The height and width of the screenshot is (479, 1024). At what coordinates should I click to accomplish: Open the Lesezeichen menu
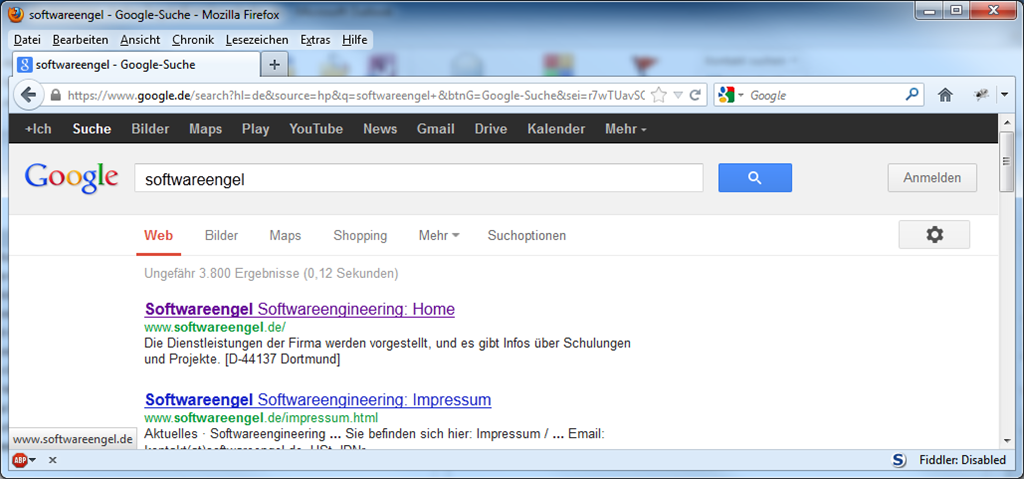pos(257,40)
